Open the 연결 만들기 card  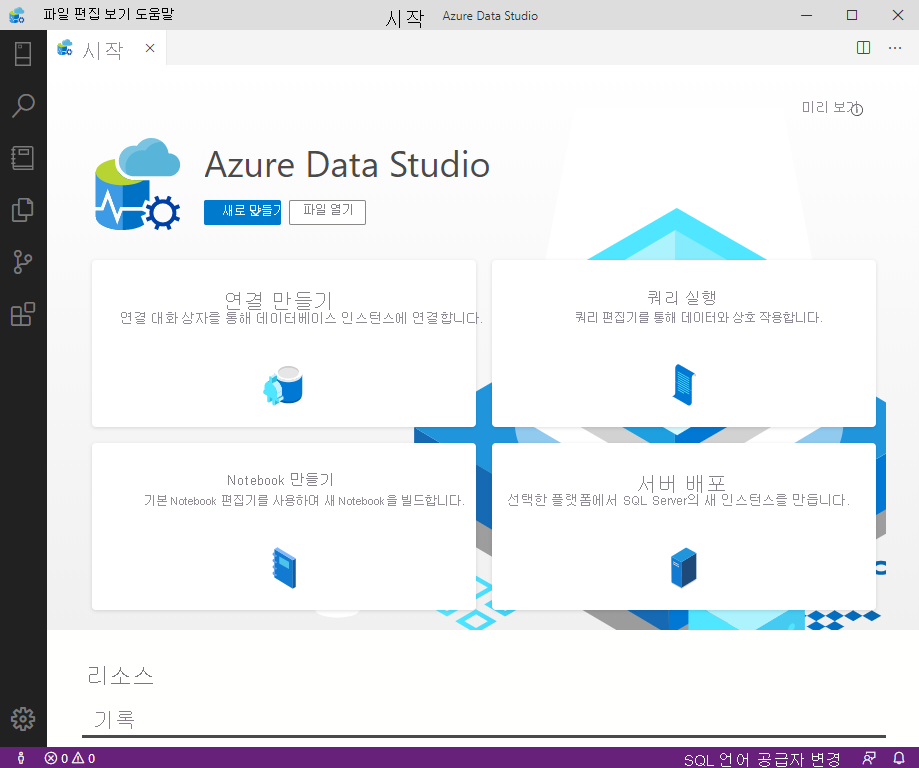point(284,343)
